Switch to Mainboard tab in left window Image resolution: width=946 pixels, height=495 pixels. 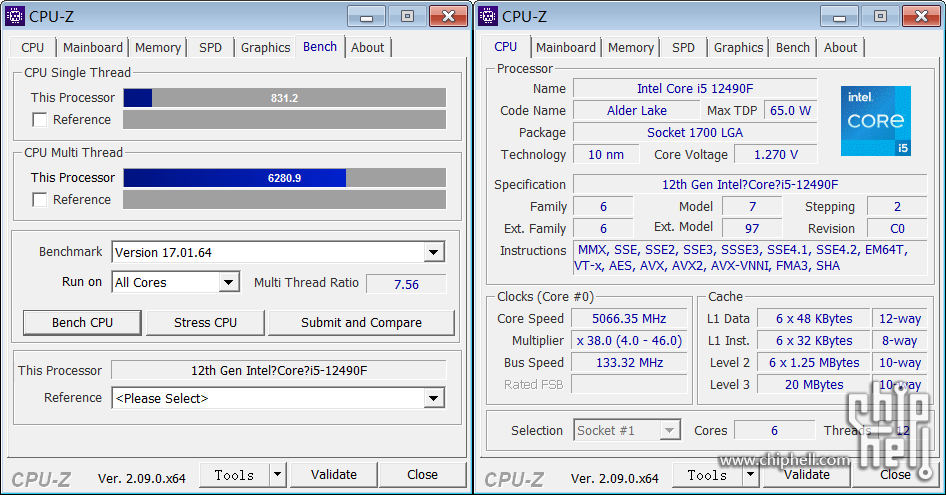pyautogui.click(x=93, y=48)
